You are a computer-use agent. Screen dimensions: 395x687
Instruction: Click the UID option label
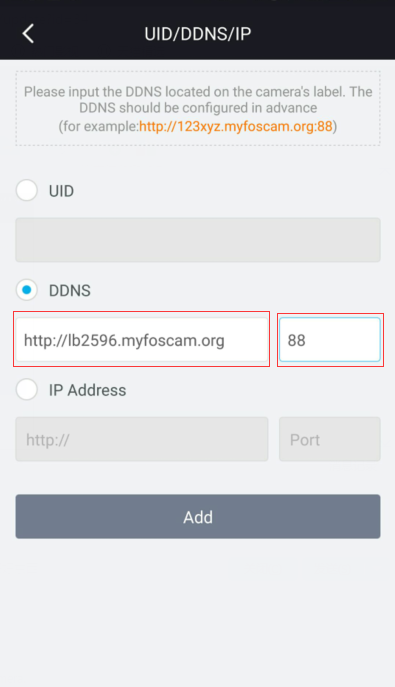pos(61,191)
